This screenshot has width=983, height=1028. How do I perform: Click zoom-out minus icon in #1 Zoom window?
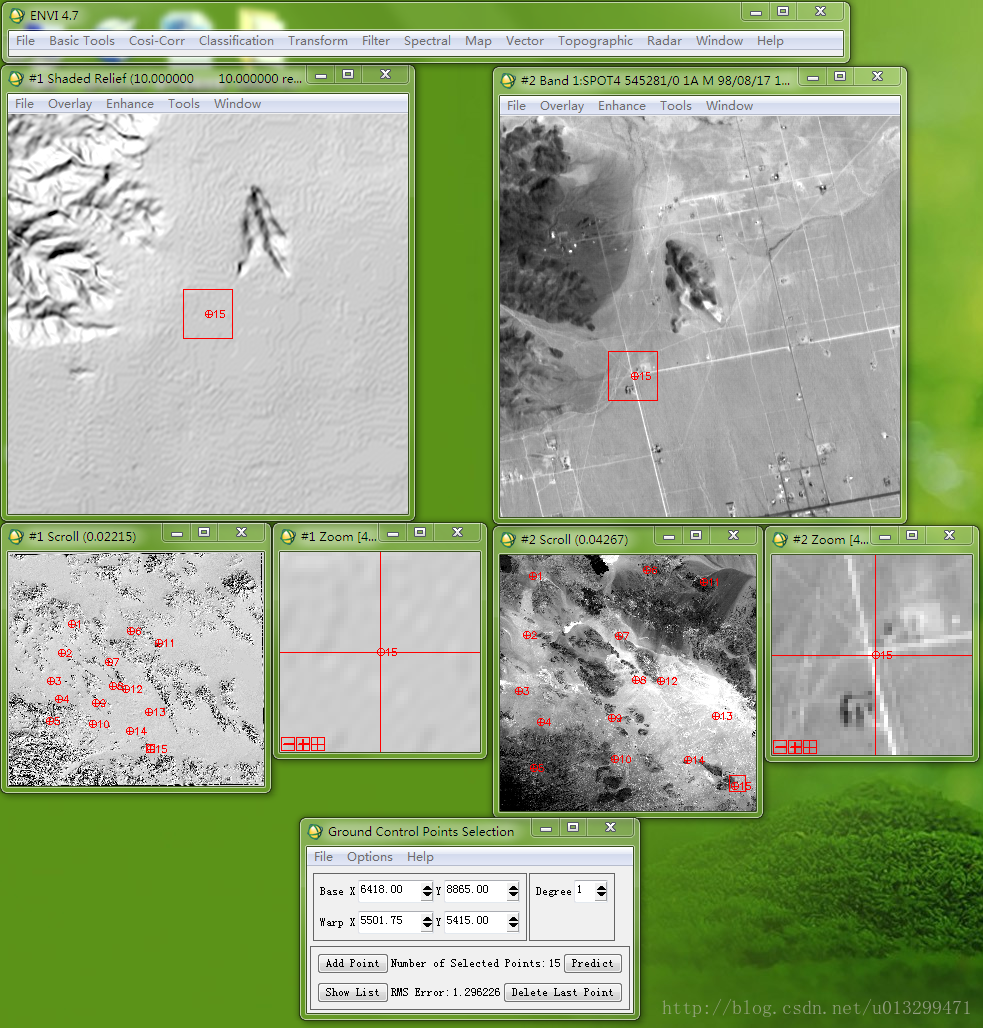(x=288, y=744)
